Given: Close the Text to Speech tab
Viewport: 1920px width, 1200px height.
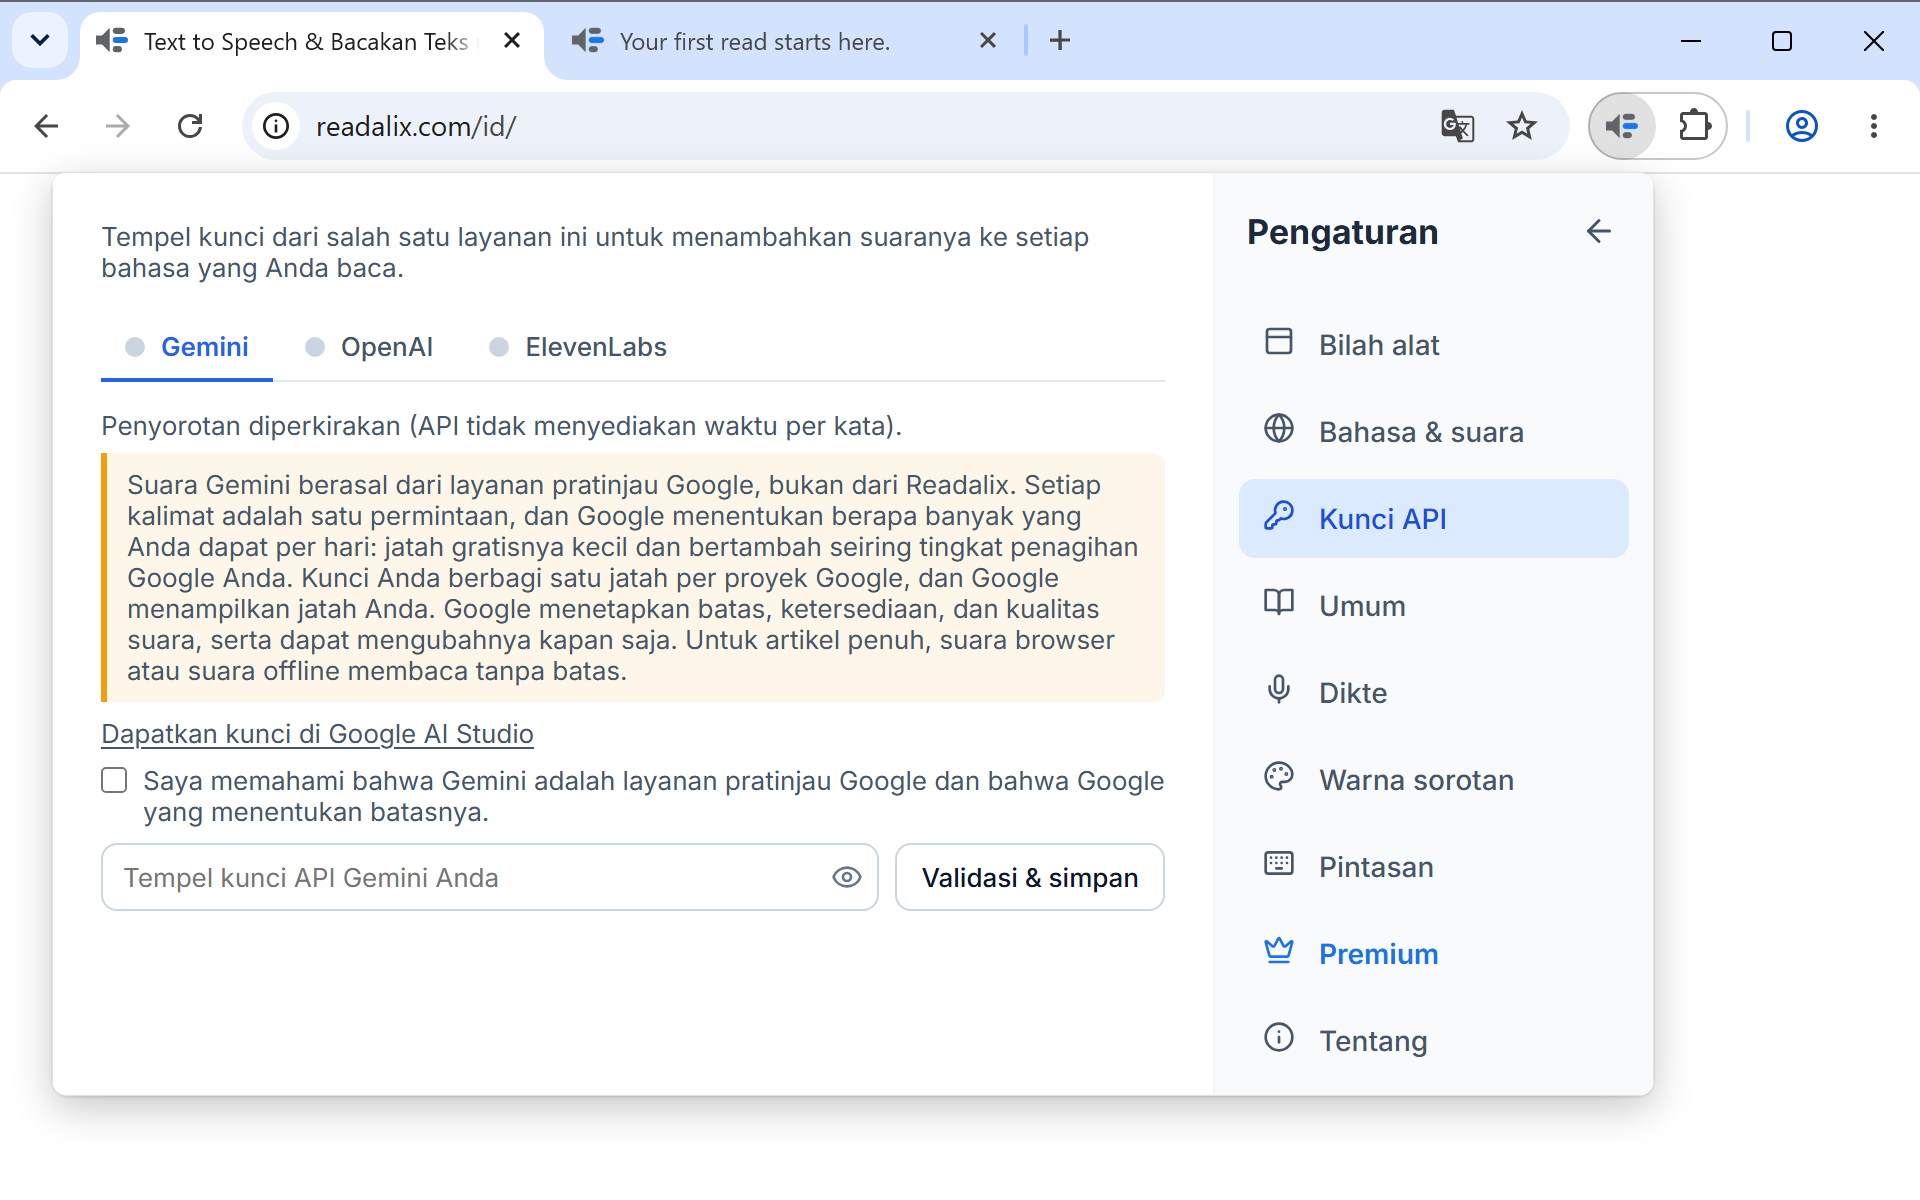Looking at the screenshot, I should 512,41.
